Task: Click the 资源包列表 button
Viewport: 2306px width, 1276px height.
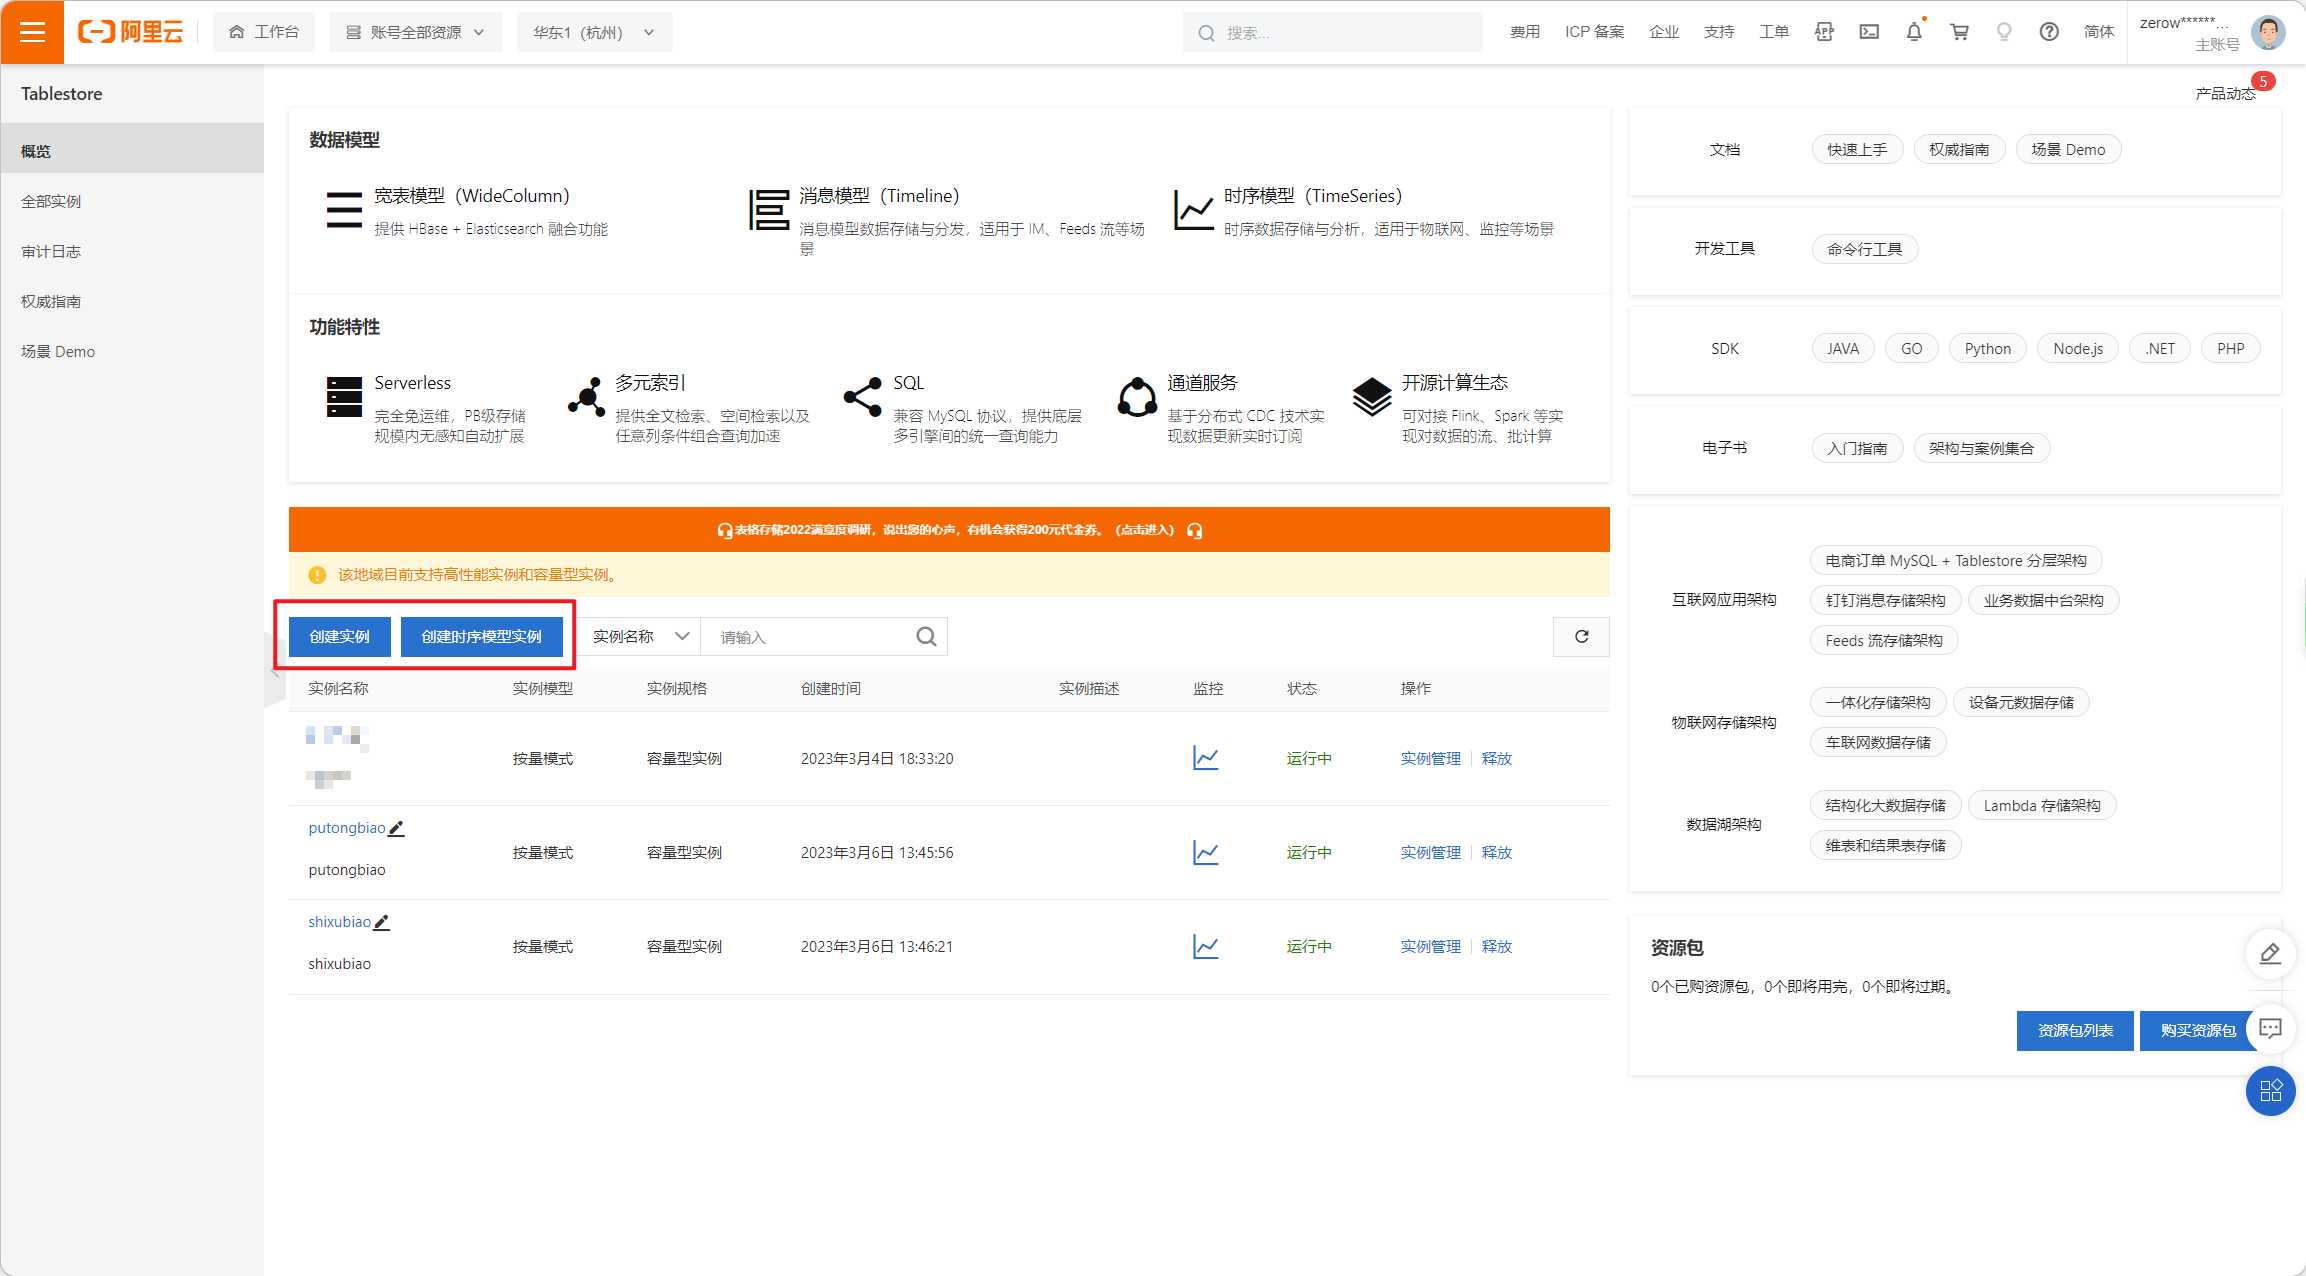Action: pyautogui.click(x=2075, y=1031)
